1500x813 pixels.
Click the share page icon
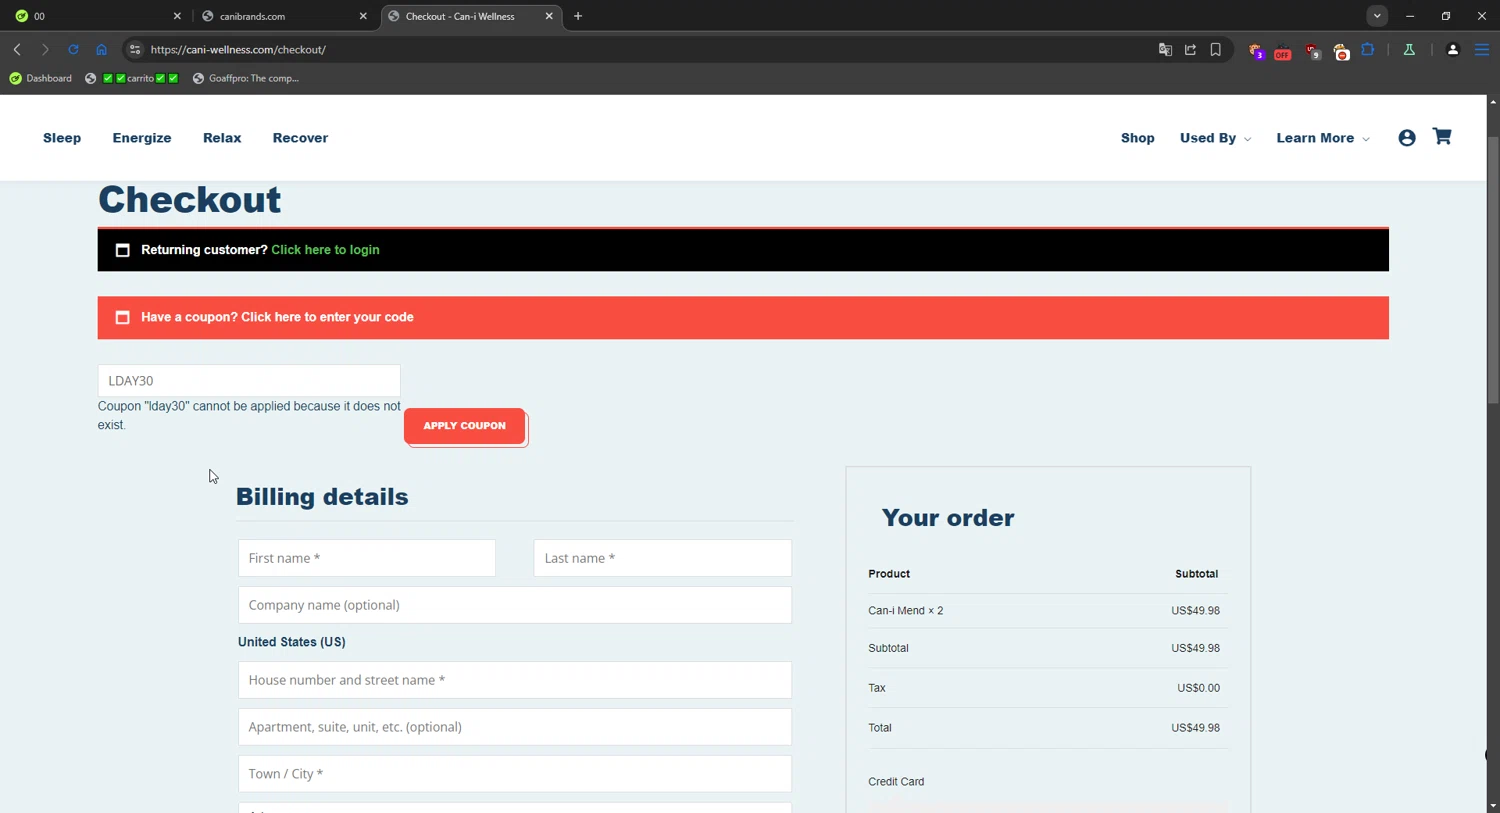pyautogui.click(x=1190, y=49)
